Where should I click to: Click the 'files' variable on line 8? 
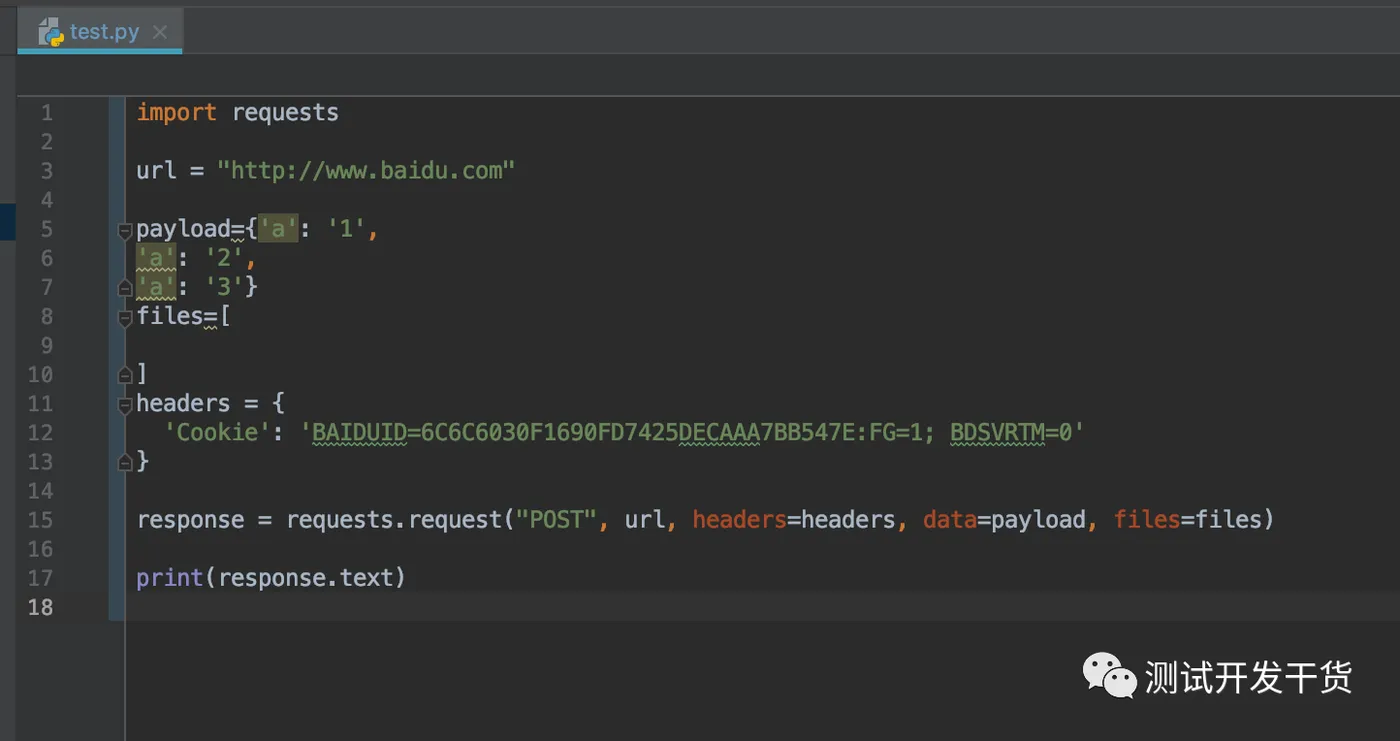click(170, 316)
